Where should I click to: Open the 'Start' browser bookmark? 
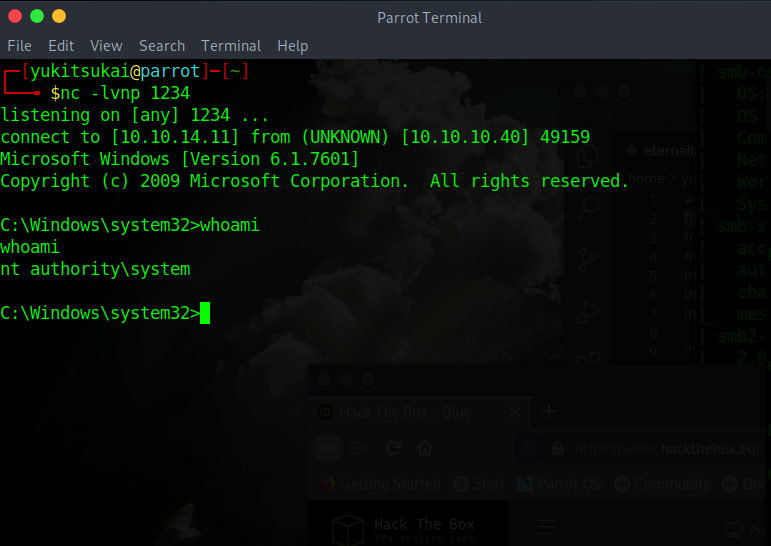coord(479,484)
